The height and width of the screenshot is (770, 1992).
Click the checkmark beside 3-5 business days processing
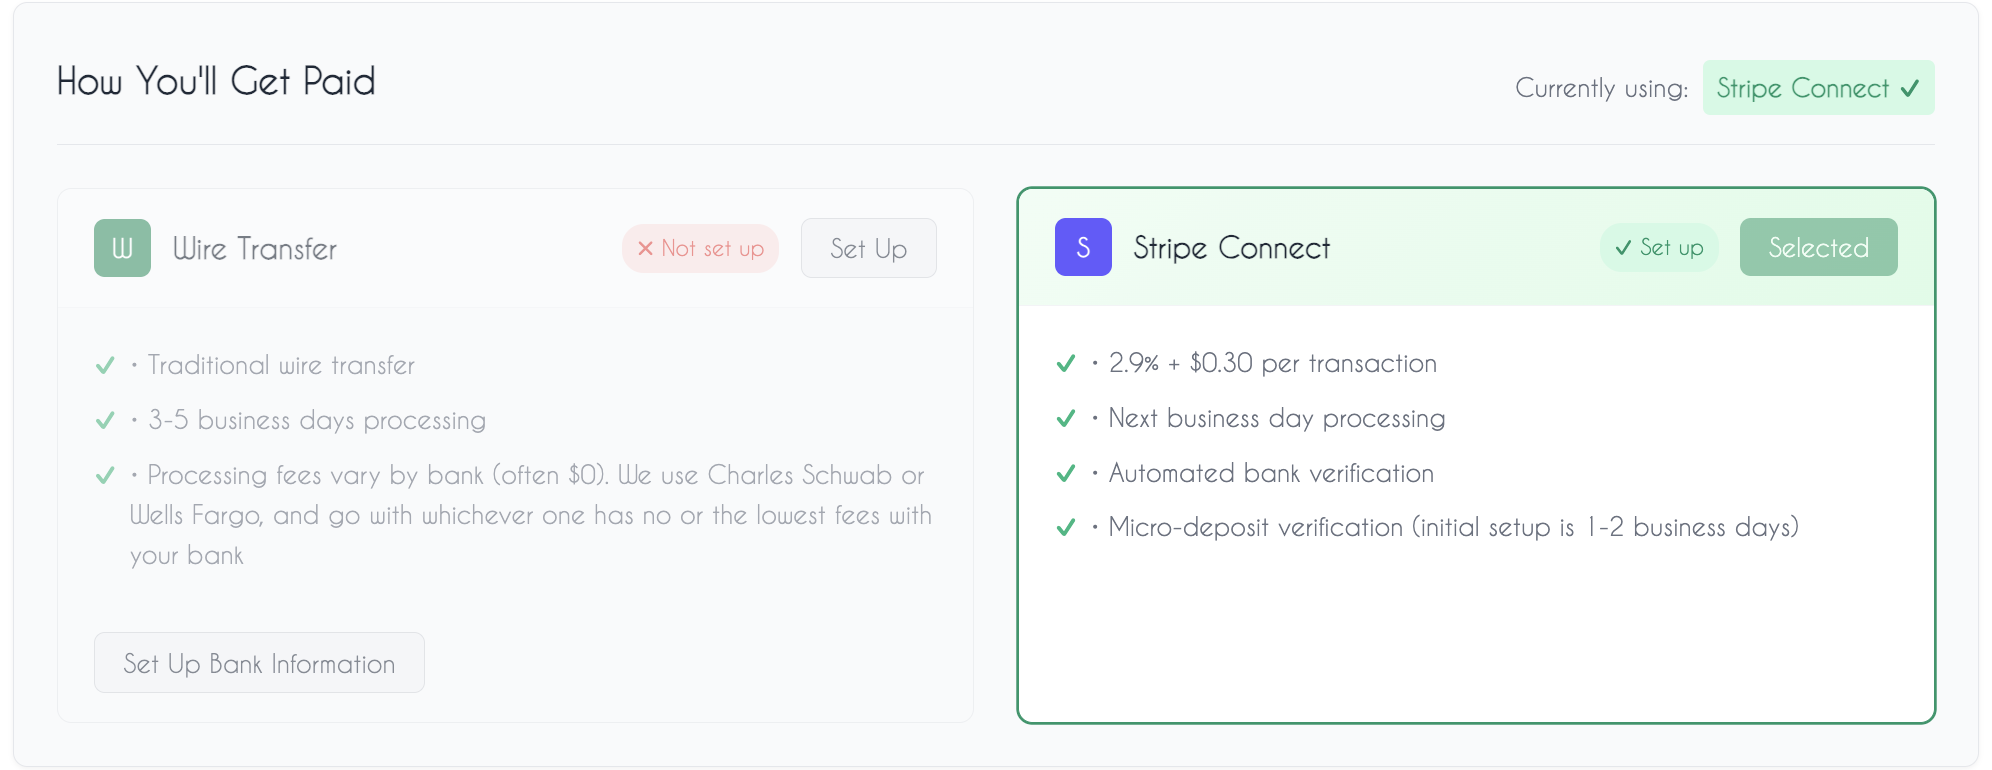(x=106, y=420)
